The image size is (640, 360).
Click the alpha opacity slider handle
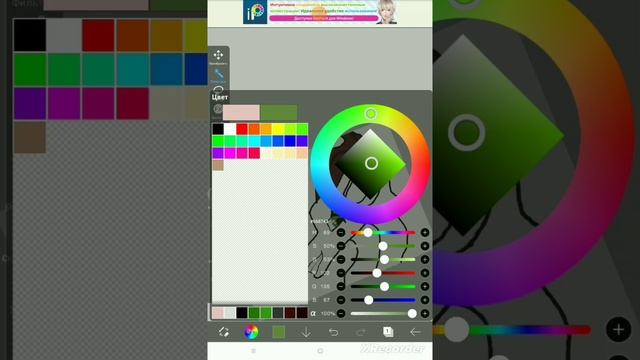pos(412,313)
